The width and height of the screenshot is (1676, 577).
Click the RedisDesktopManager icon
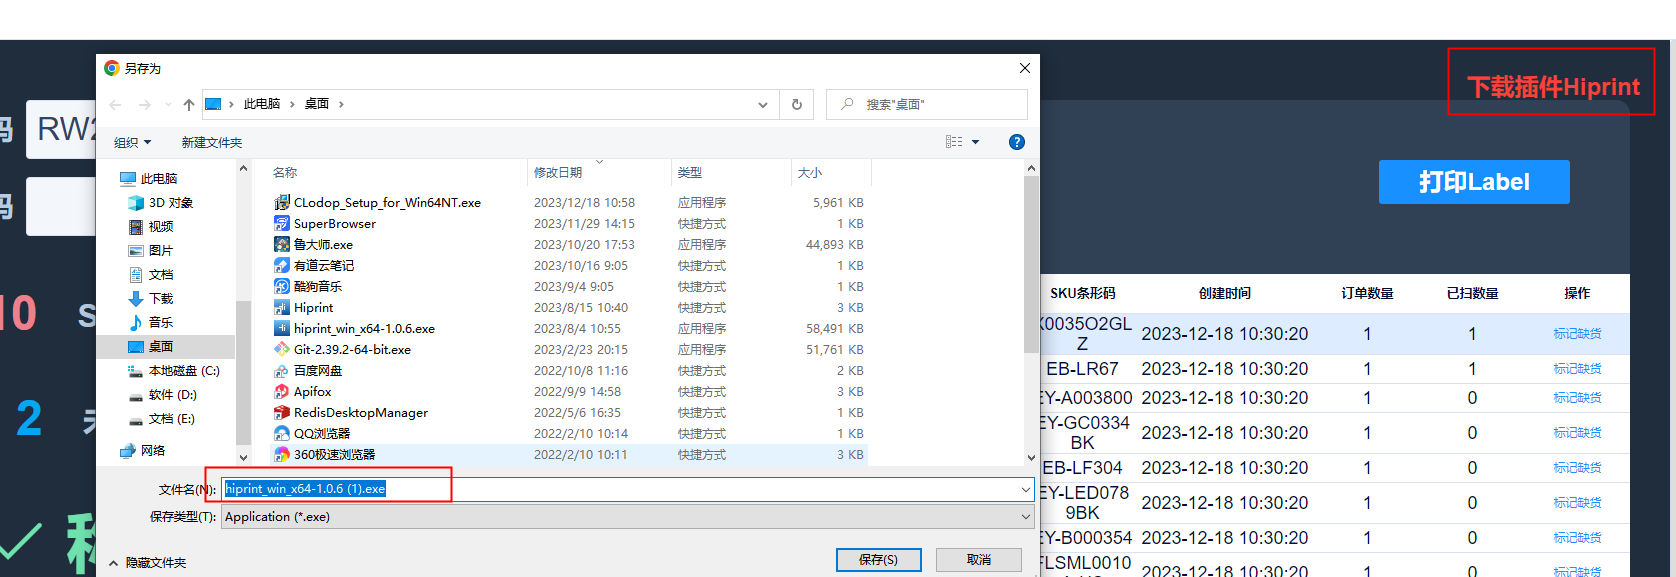pyautogui.click(x=282, y=412)
